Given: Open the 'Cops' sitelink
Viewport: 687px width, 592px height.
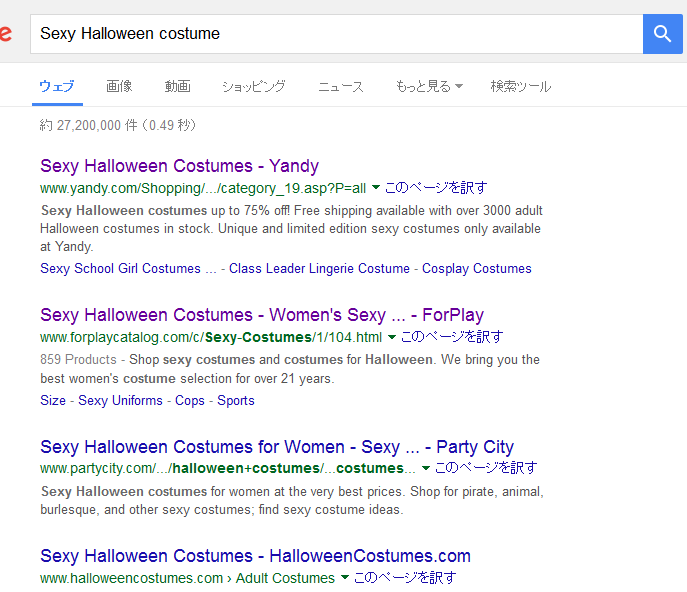Looking at the screenshot, I should (x=190, y=400).
